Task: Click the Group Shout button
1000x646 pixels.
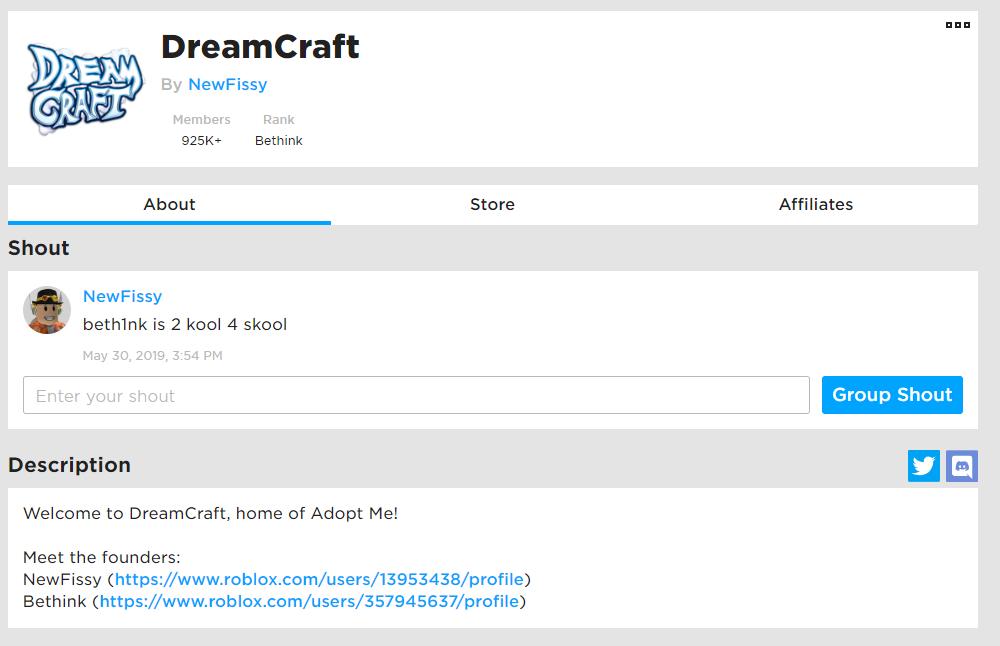Action: pos(892,395)
